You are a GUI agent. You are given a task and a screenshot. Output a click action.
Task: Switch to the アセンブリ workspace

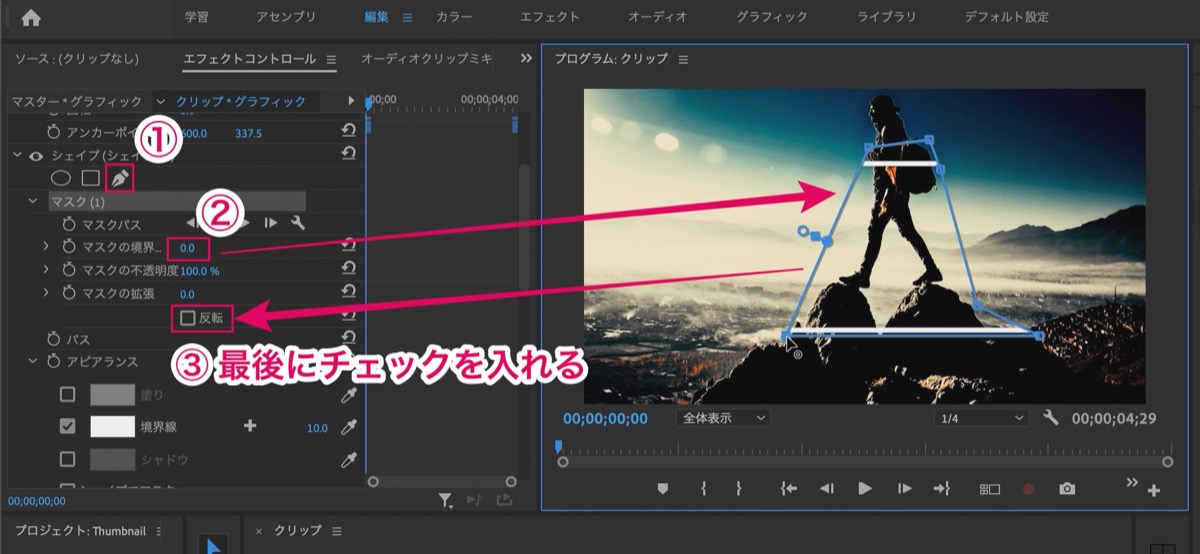pos(286,17)
